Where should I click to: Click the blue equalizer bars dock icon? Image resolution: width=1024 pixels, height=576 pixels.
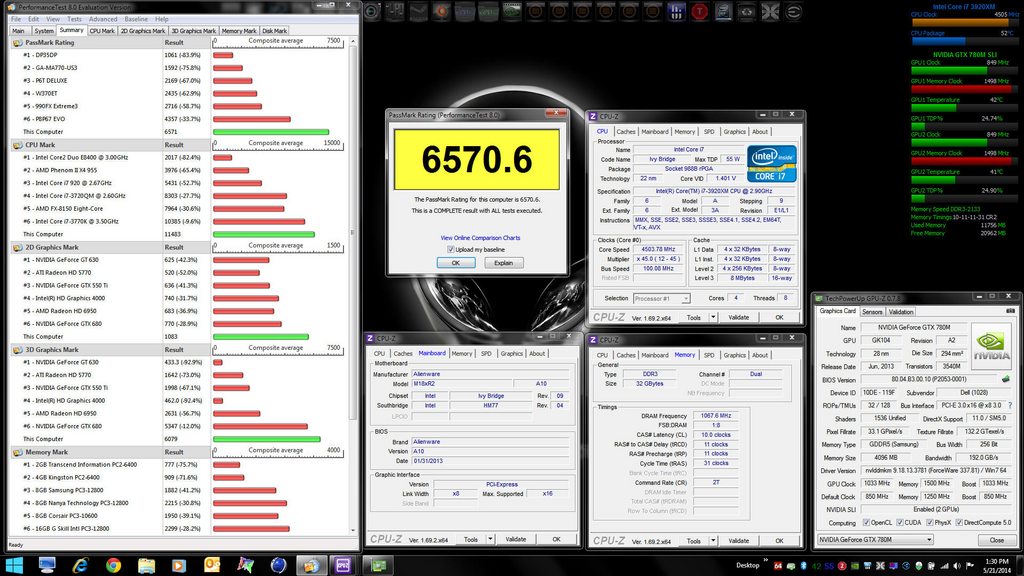[676, 12]
